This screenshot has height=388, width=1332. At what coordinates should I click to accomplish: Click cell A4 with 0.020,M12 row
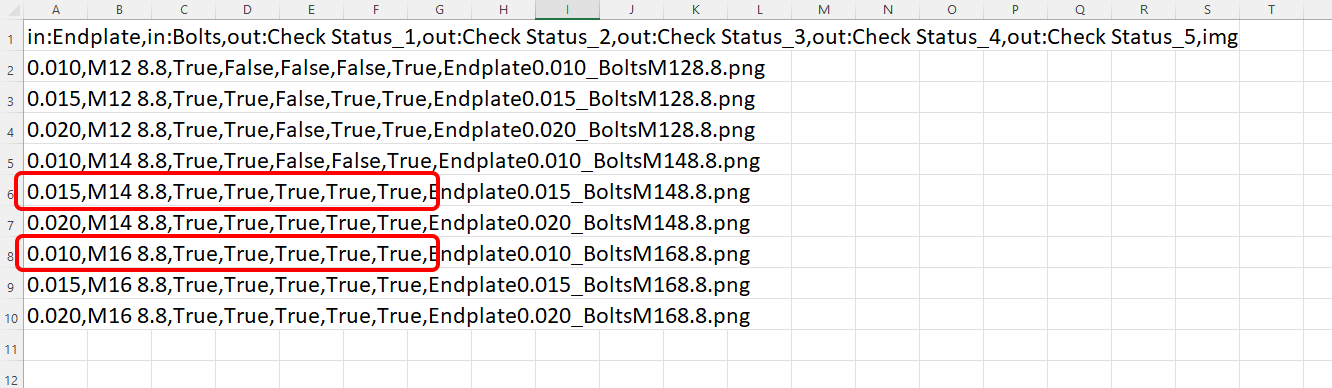(x=55, y=131)
